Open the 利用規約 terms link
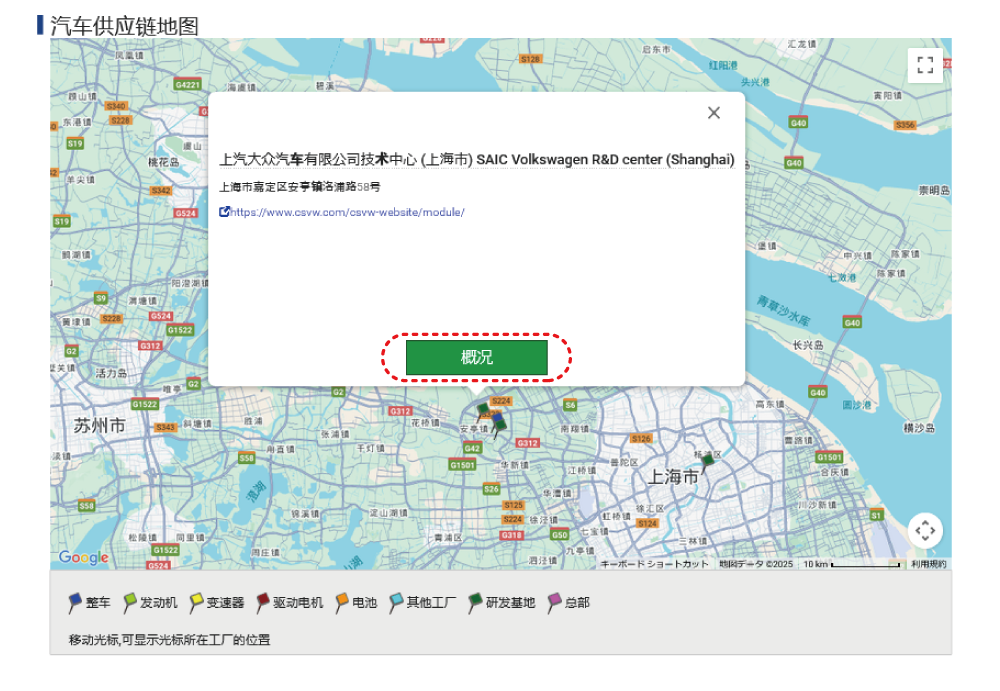Image resolution: width=1000 pixels, height=691 pixels. [x=928, y=564]
